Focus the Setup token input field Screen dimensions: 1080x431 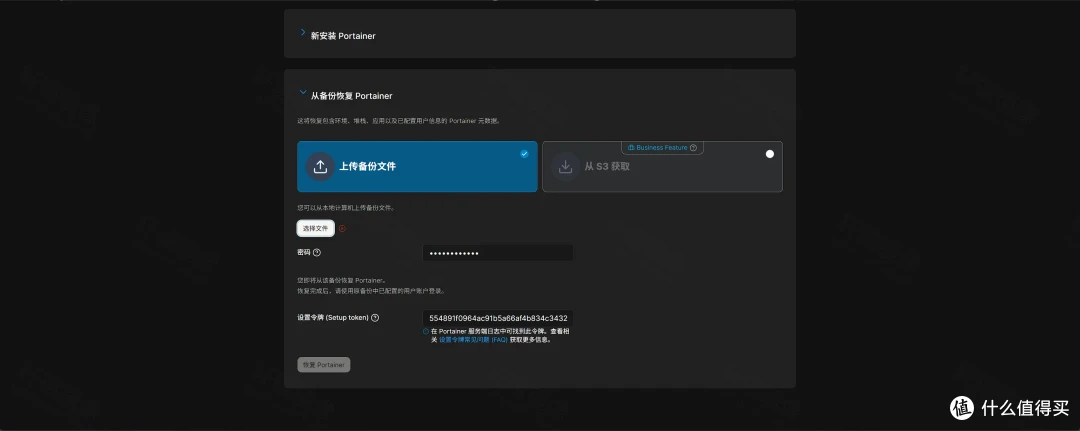coord(497,318)
